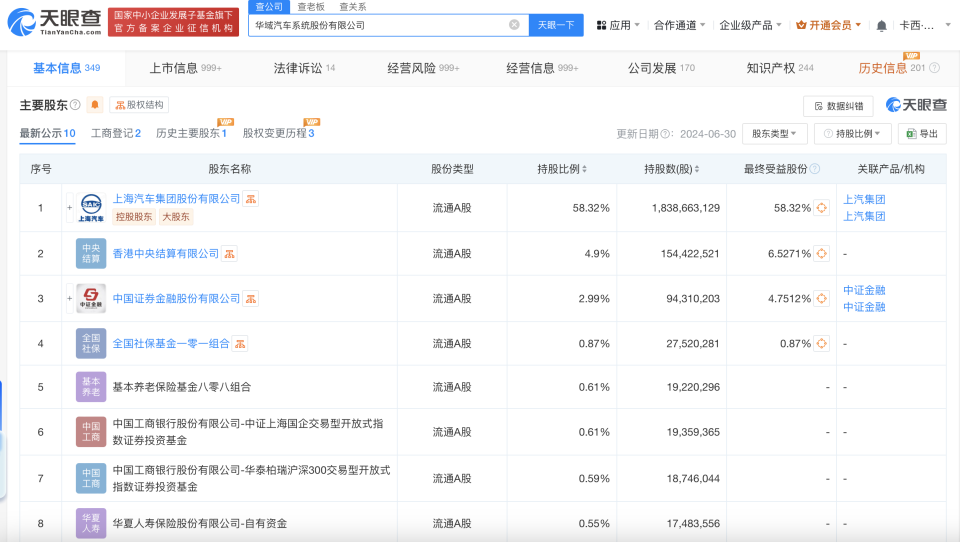
Task: Open the 经营信息 tab
Action: [x=542, y=68]
